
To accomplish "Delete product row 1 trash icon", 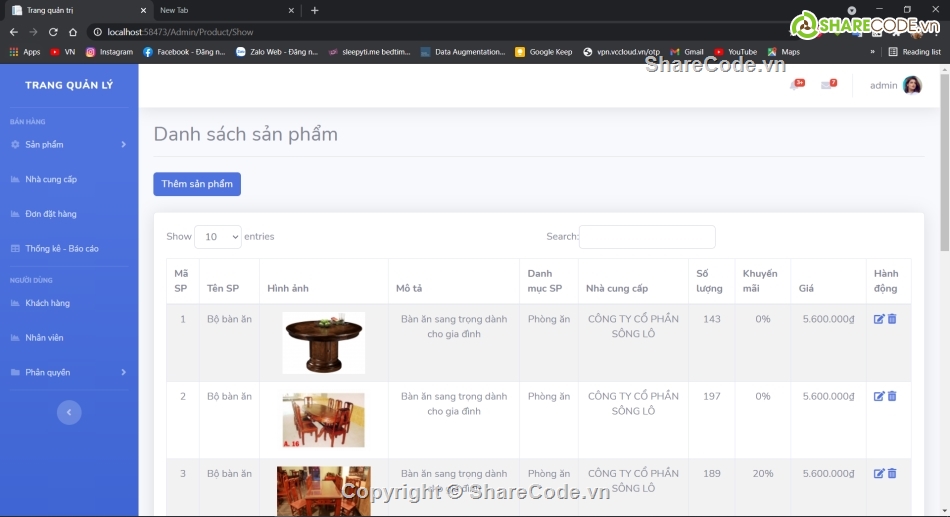I will coord(892,319).
